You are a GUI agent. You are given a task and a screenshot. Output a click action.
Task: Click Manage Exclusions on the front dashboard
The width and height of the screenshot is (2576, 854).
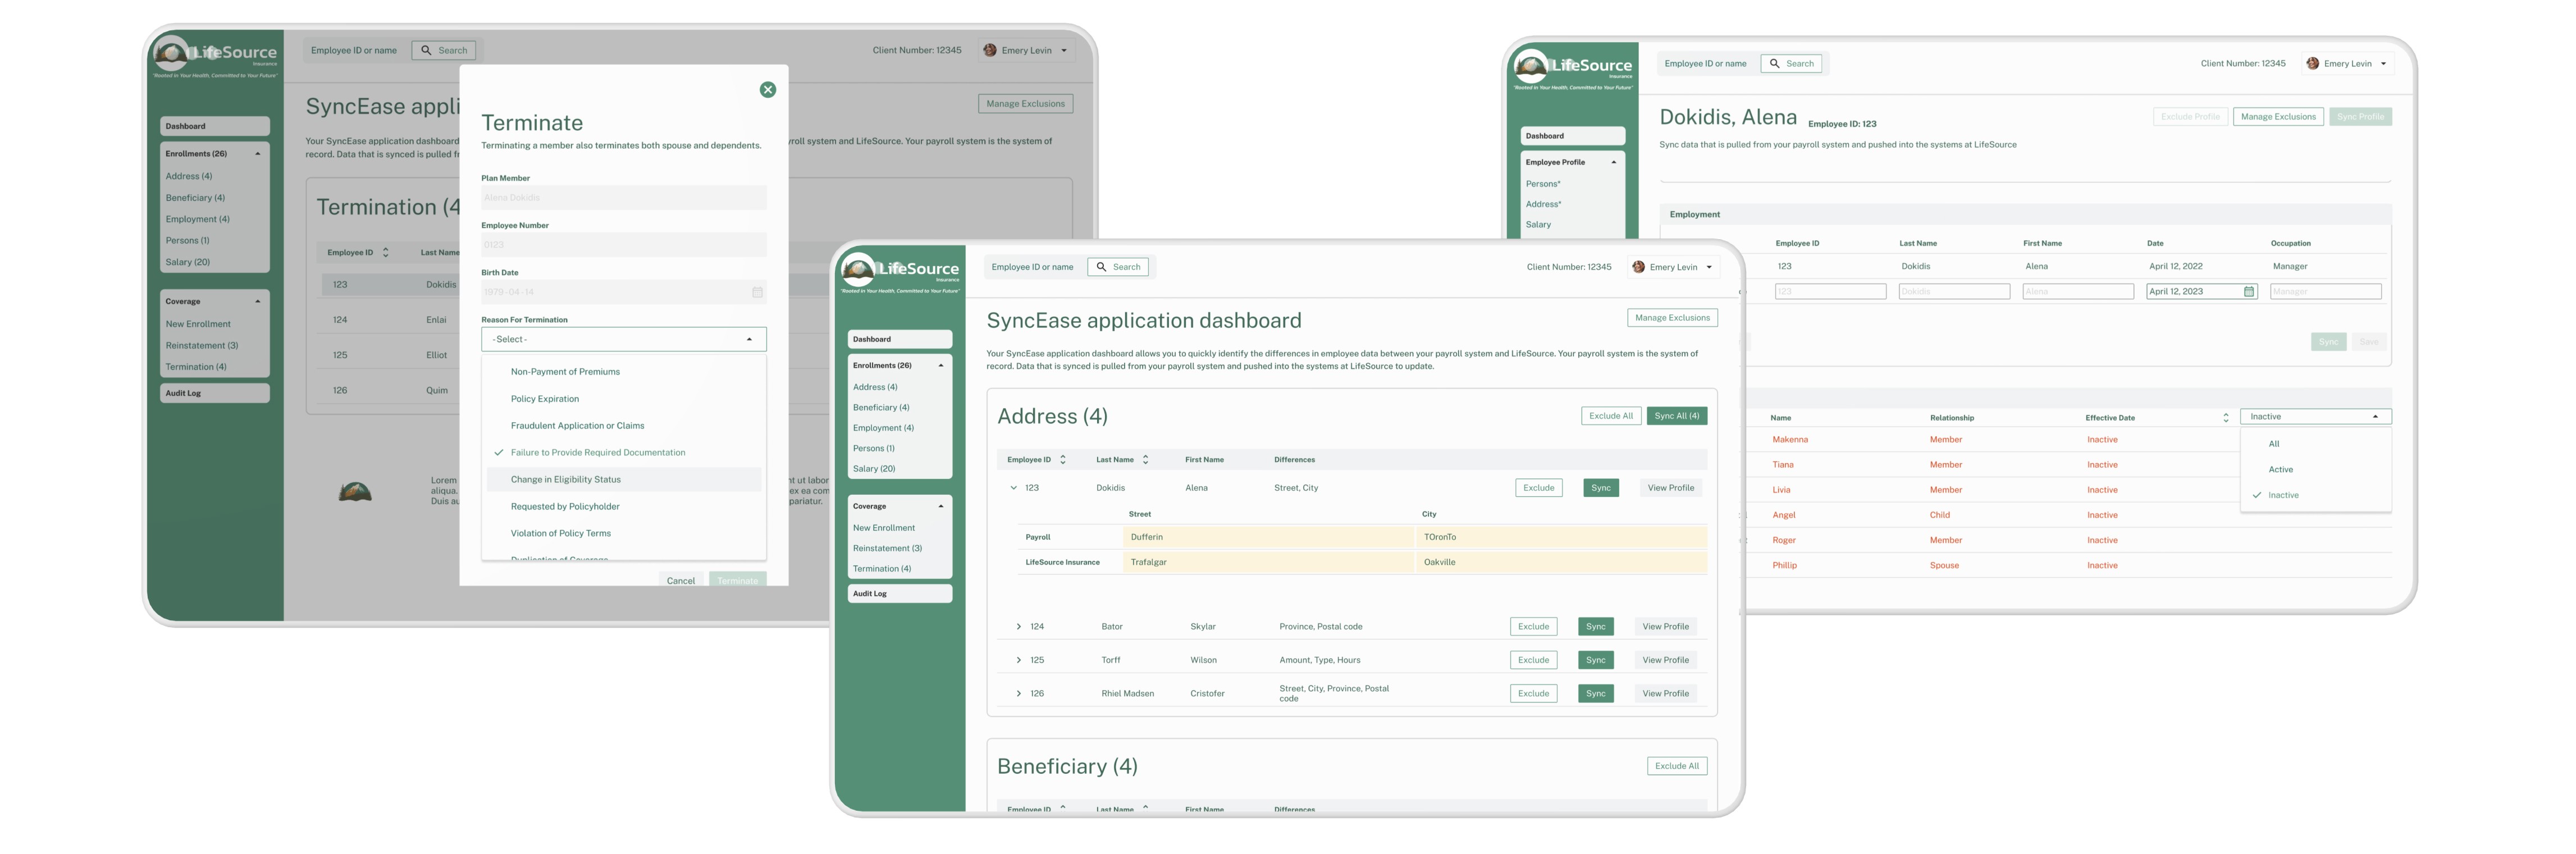click(x=1672, y=318)
